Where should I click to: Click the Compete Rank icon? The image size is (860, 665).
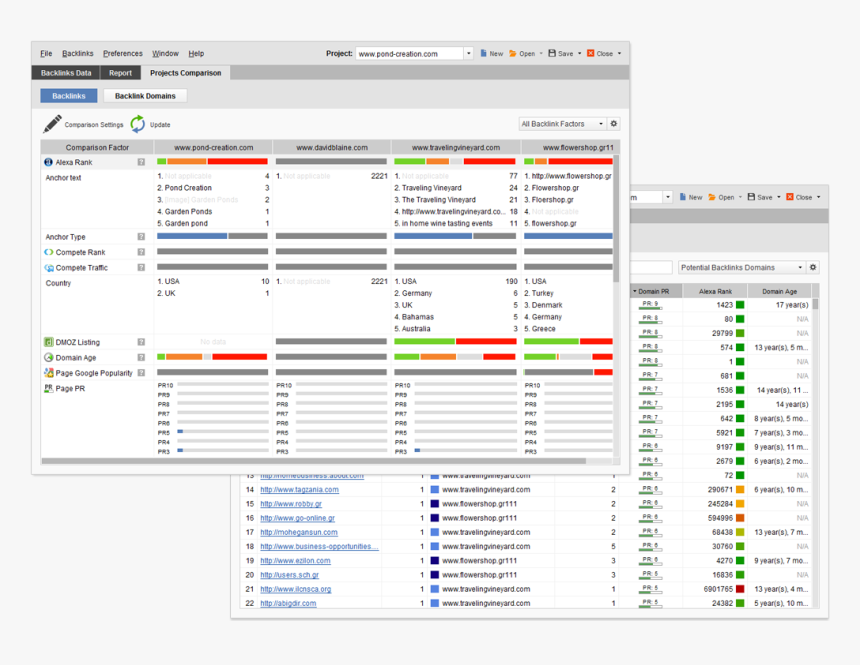[x=48, y=252]
